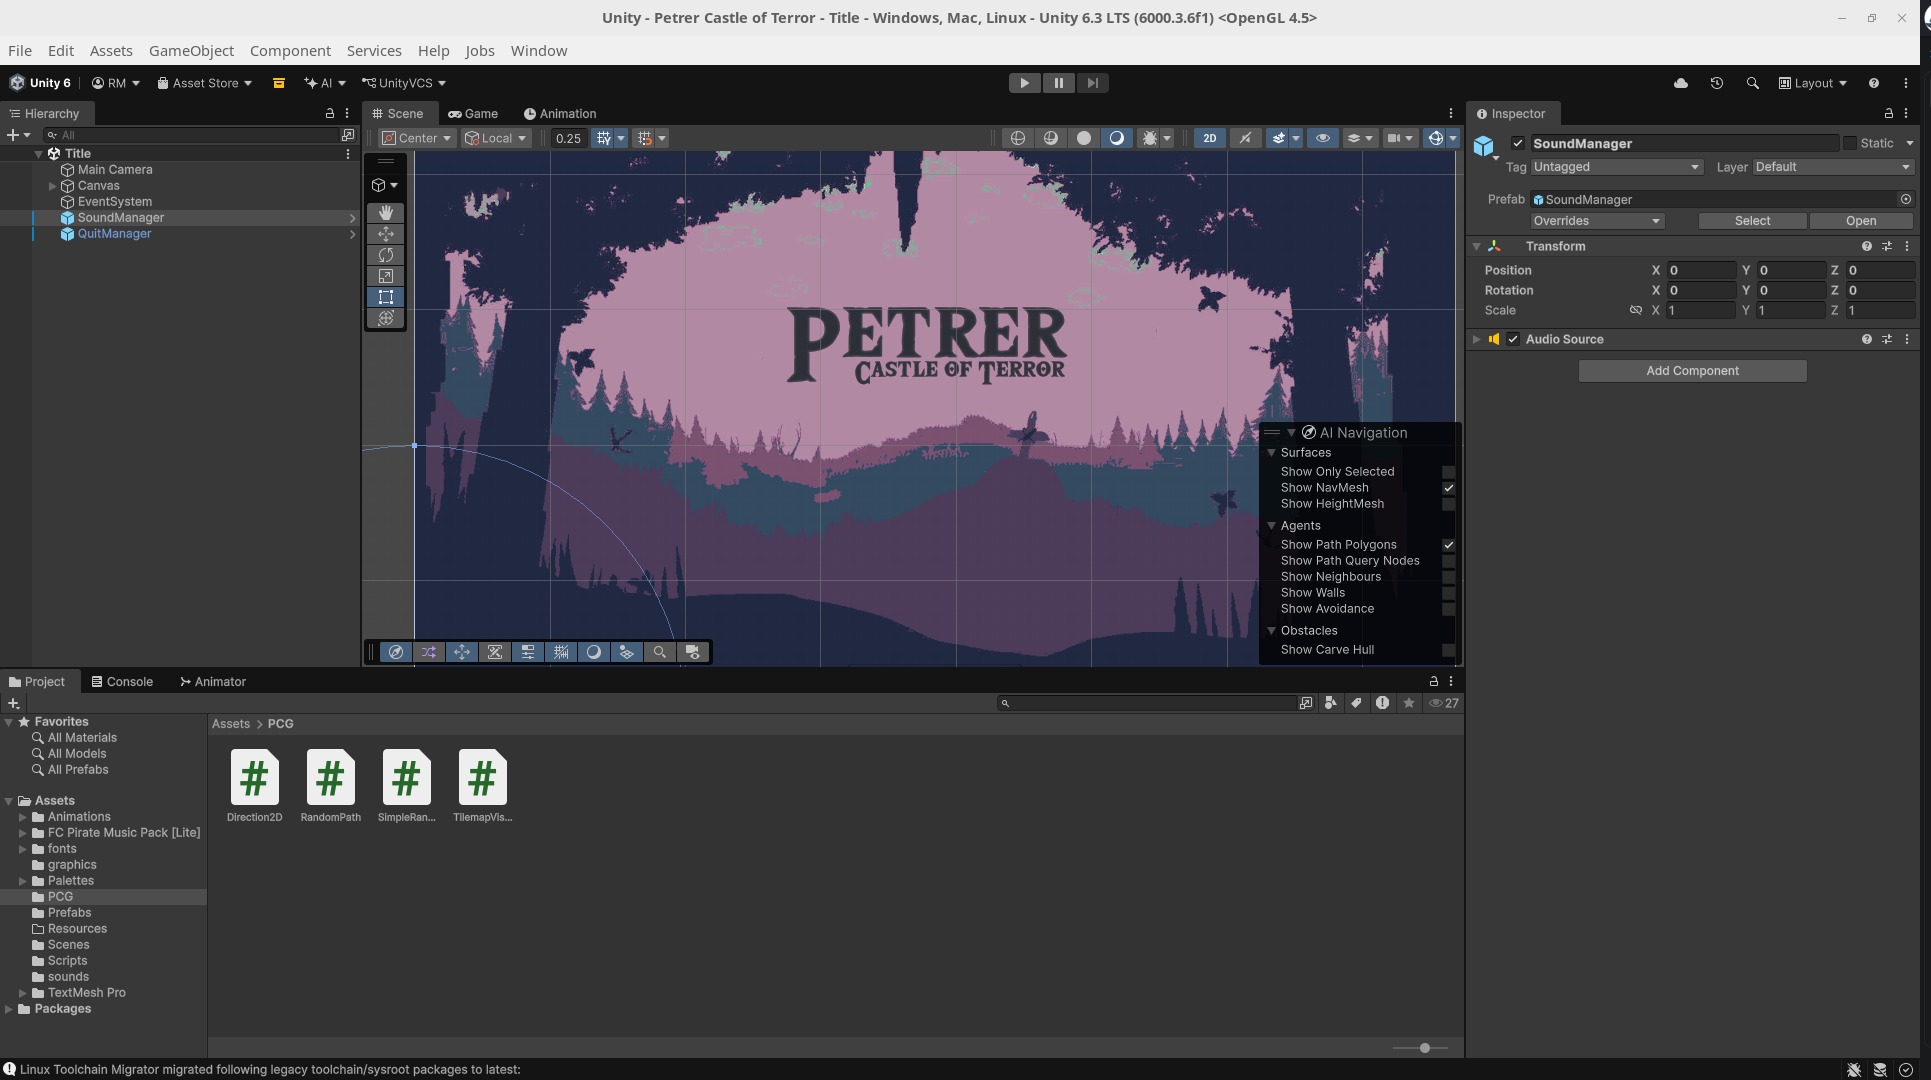The image size is (1931, 1080).
Task: Toggle scene visibility eye icon
Action: point(1322,138)
